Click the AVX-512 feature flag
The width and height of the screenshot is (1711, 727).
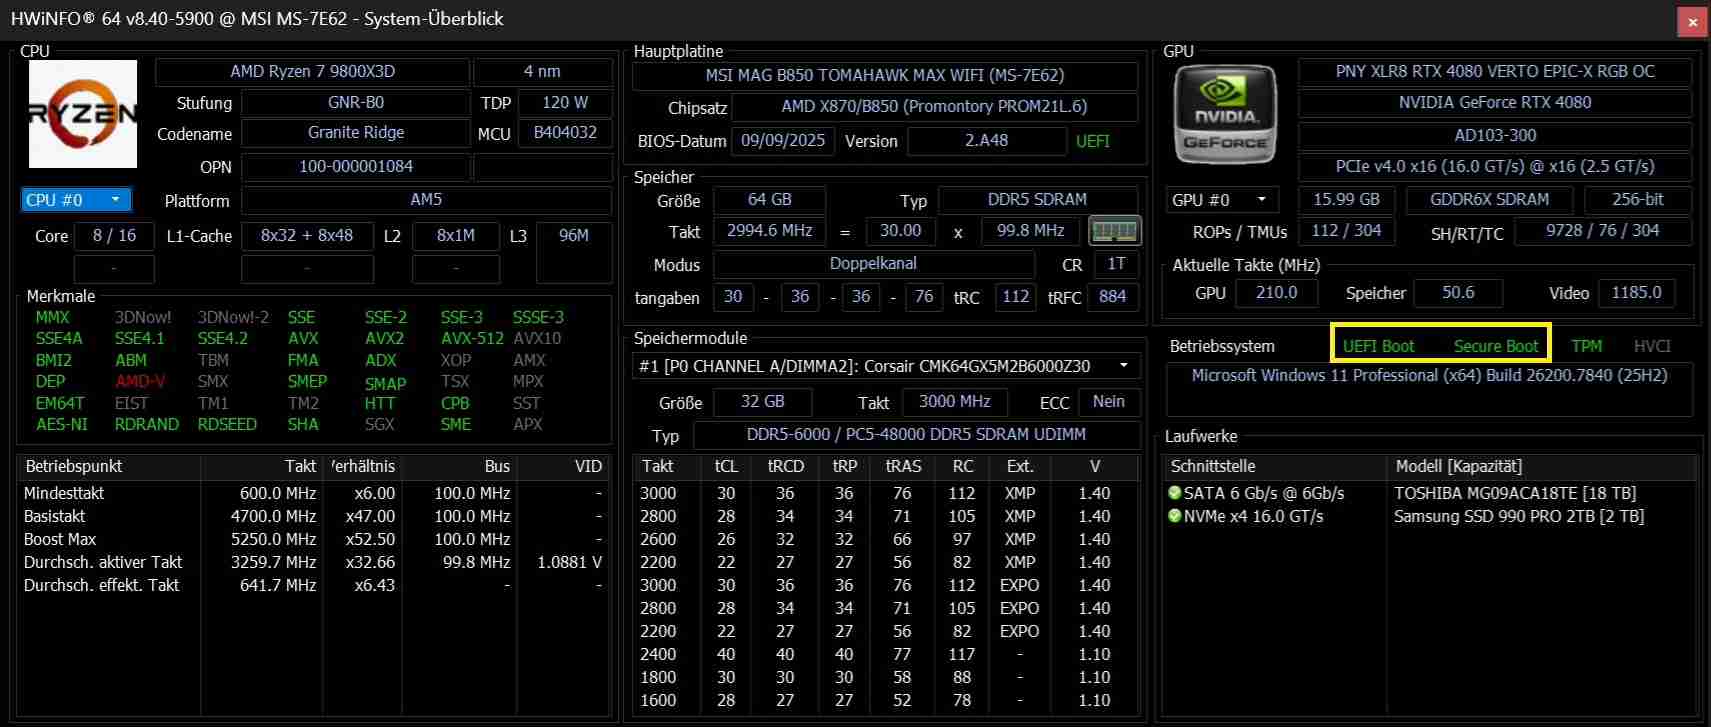pos(472,339)
